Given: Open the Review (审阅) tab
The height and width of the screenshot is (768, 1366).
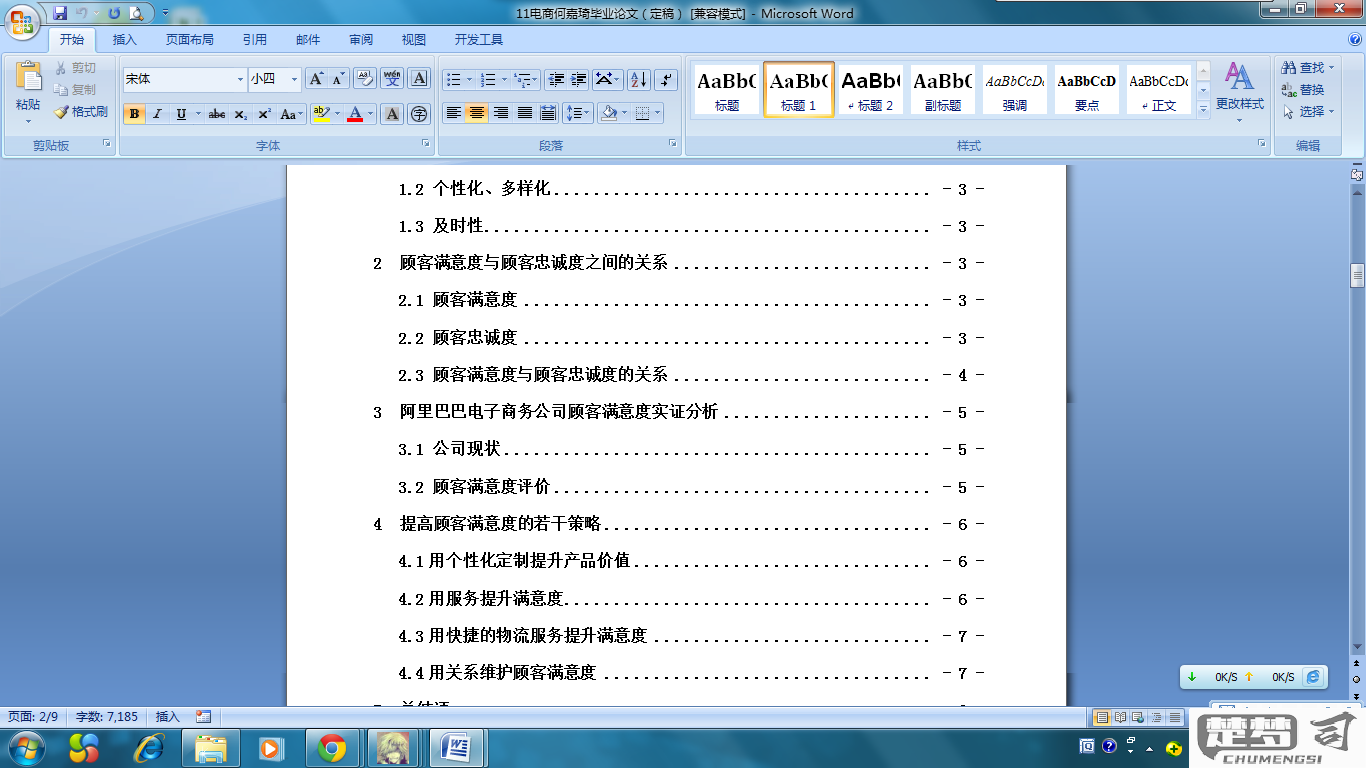Looking at the screenshot, I should (x=361, y=40).
